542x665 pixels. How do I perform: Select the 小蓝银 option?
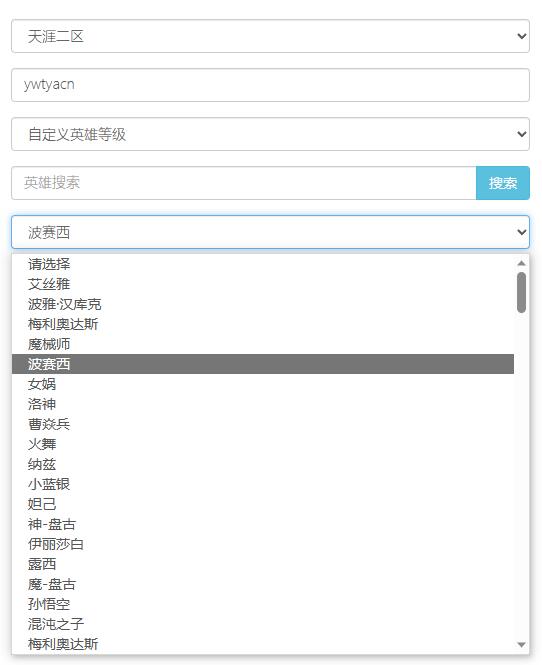point(263,484)
